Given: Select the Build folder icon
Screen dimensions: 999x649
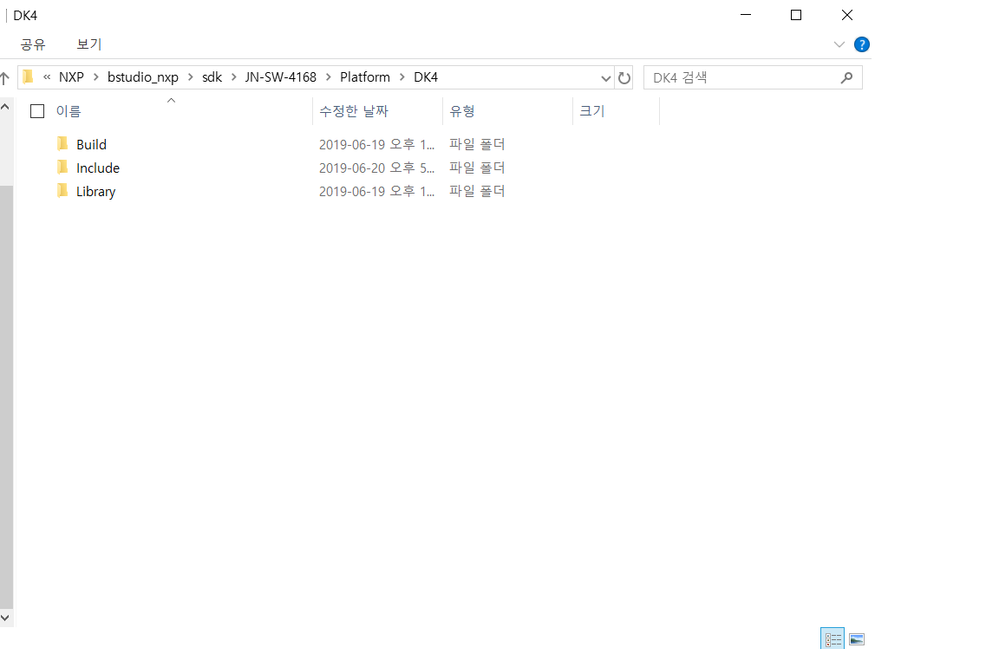Looking at the screenshot, I should coord(62,143).
